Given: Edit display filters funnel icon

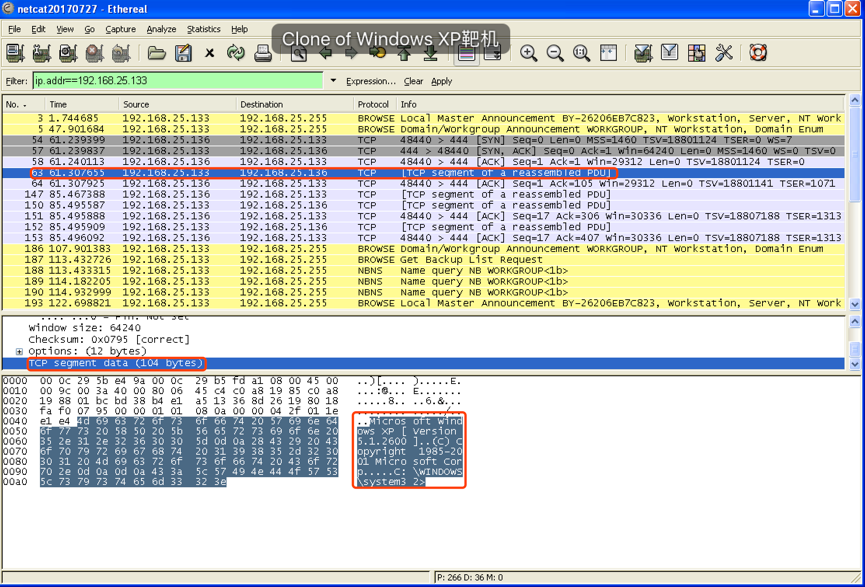Looking at the screenshot, I should [x=670, y=53].
